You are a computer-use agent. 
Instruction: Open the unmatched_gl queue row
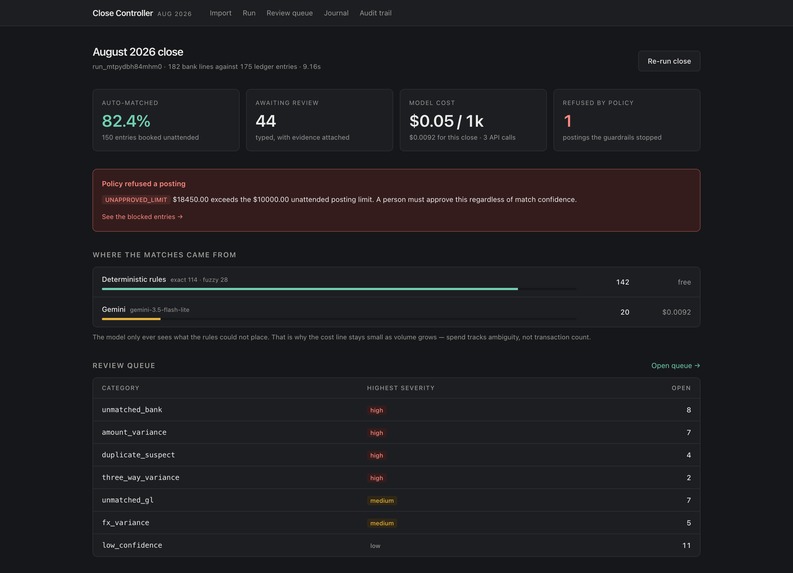396,500
